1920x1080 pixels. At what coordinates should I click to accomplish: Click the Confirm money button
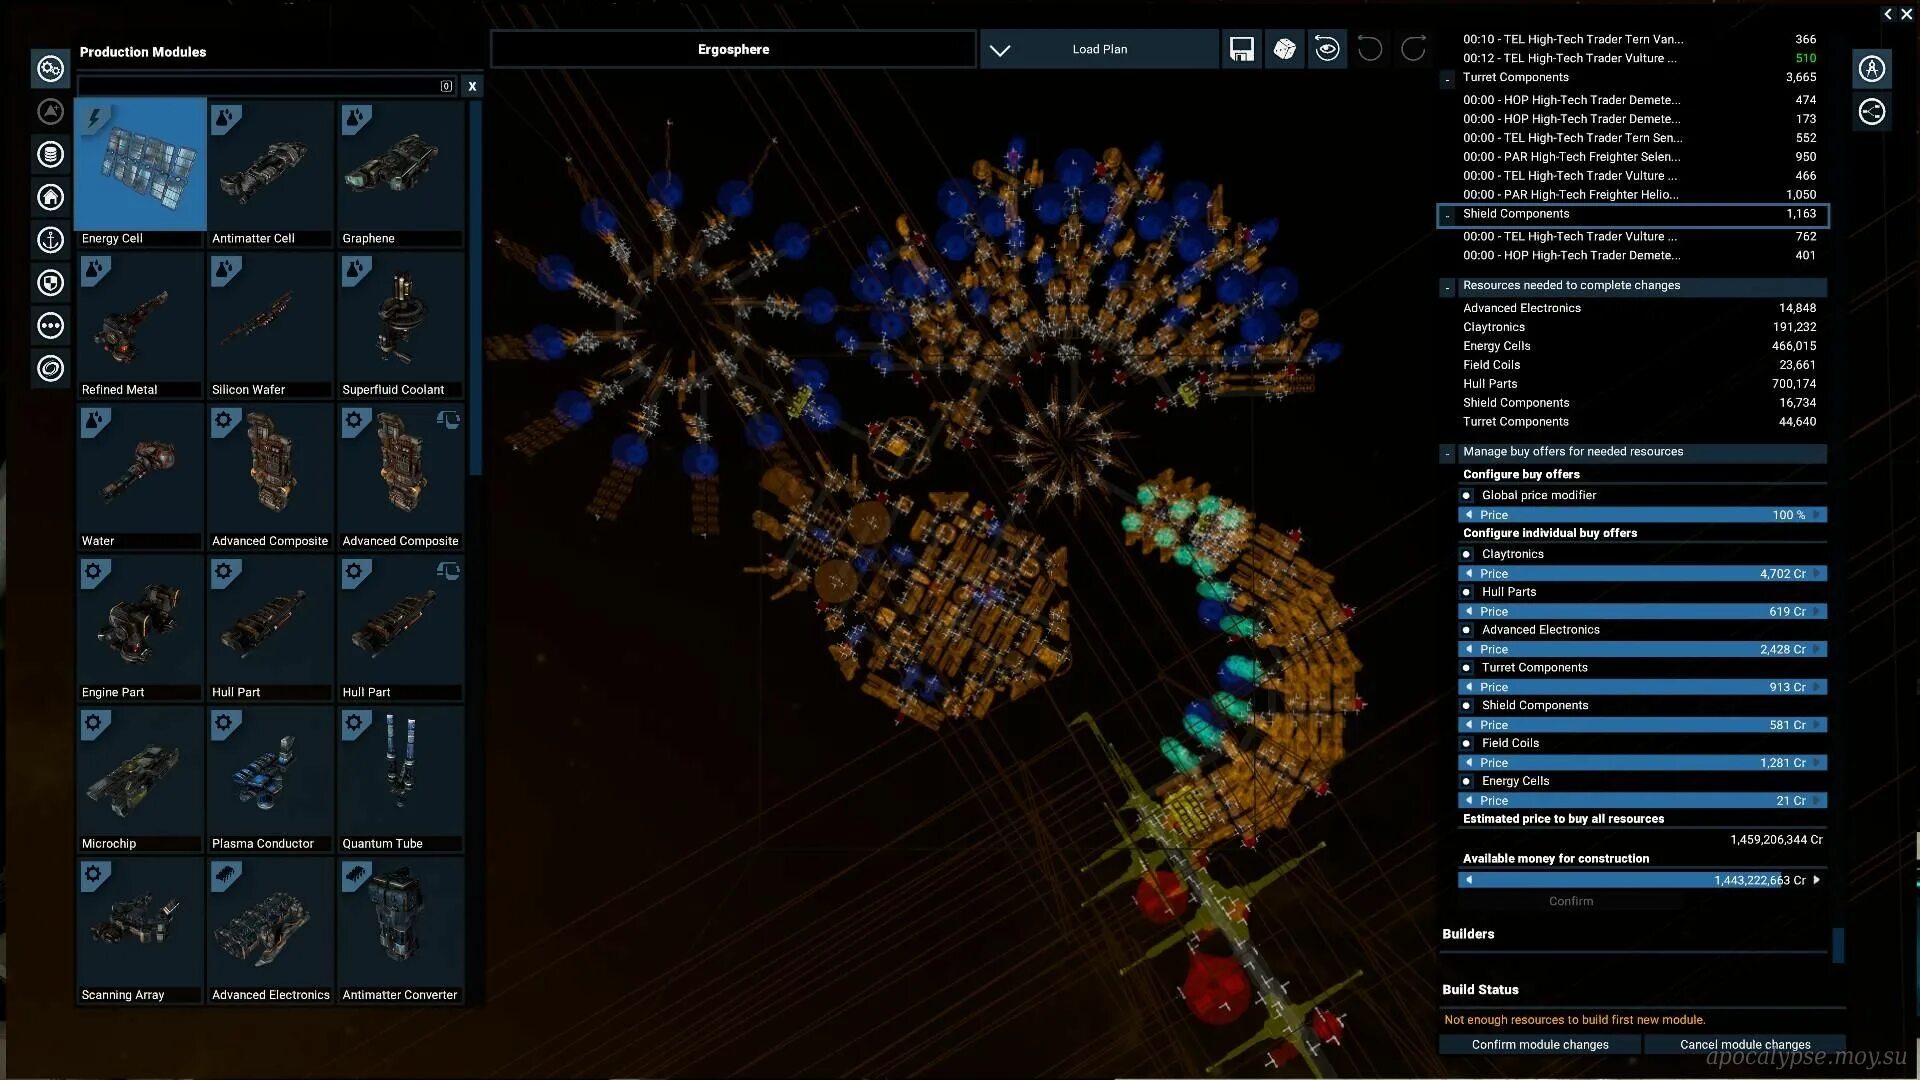tap(1571, 901)
